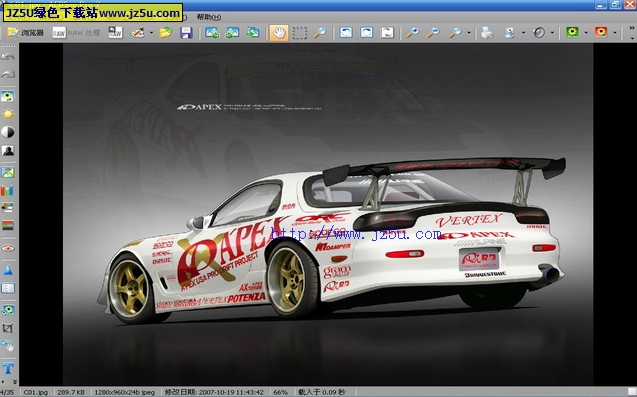Click the light blue panel noise icon
Screen dimensions: 637x397
[x=8, y=288]
